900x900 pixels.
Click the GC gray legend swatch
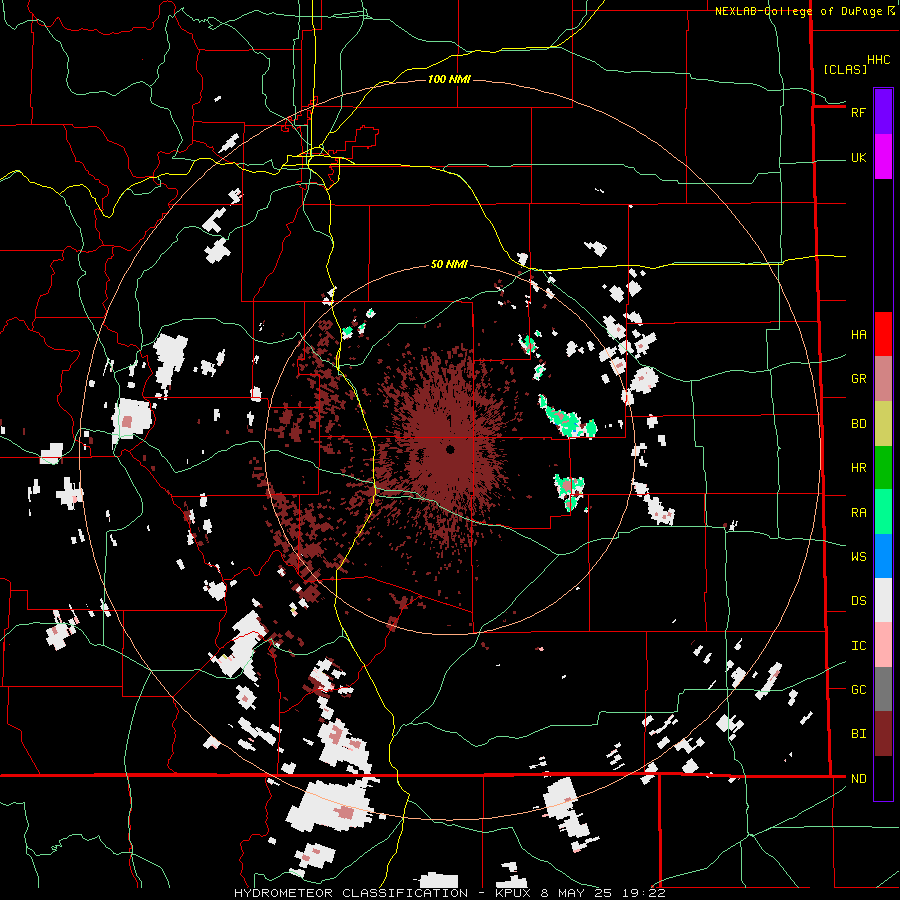point(883,689)
